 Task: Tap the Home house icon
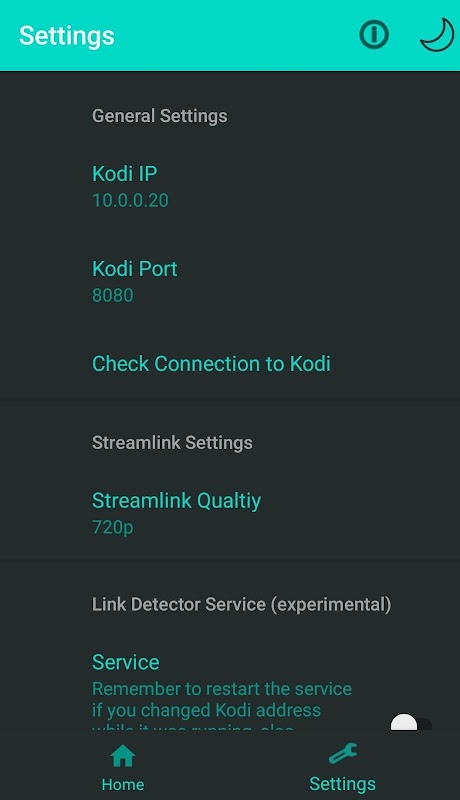(x=123, y=756)
